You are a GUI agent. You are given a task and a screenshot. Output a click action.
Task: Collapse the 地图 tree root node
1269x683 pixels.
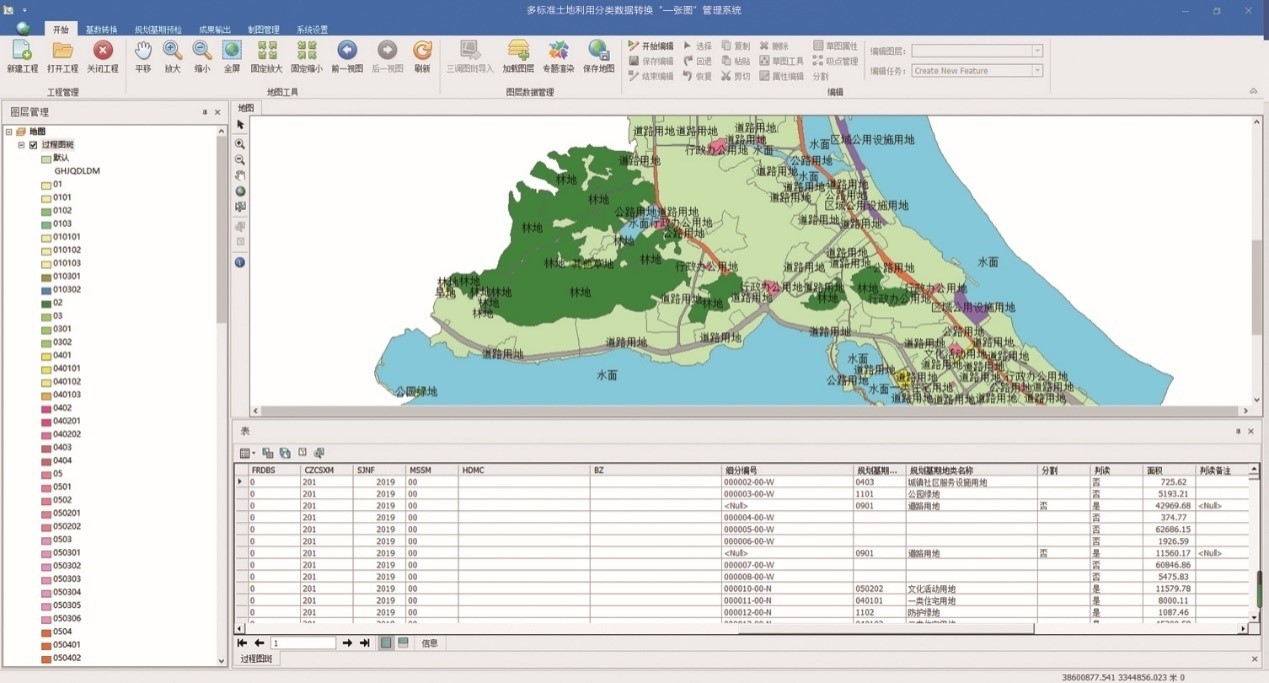(9, 132)
